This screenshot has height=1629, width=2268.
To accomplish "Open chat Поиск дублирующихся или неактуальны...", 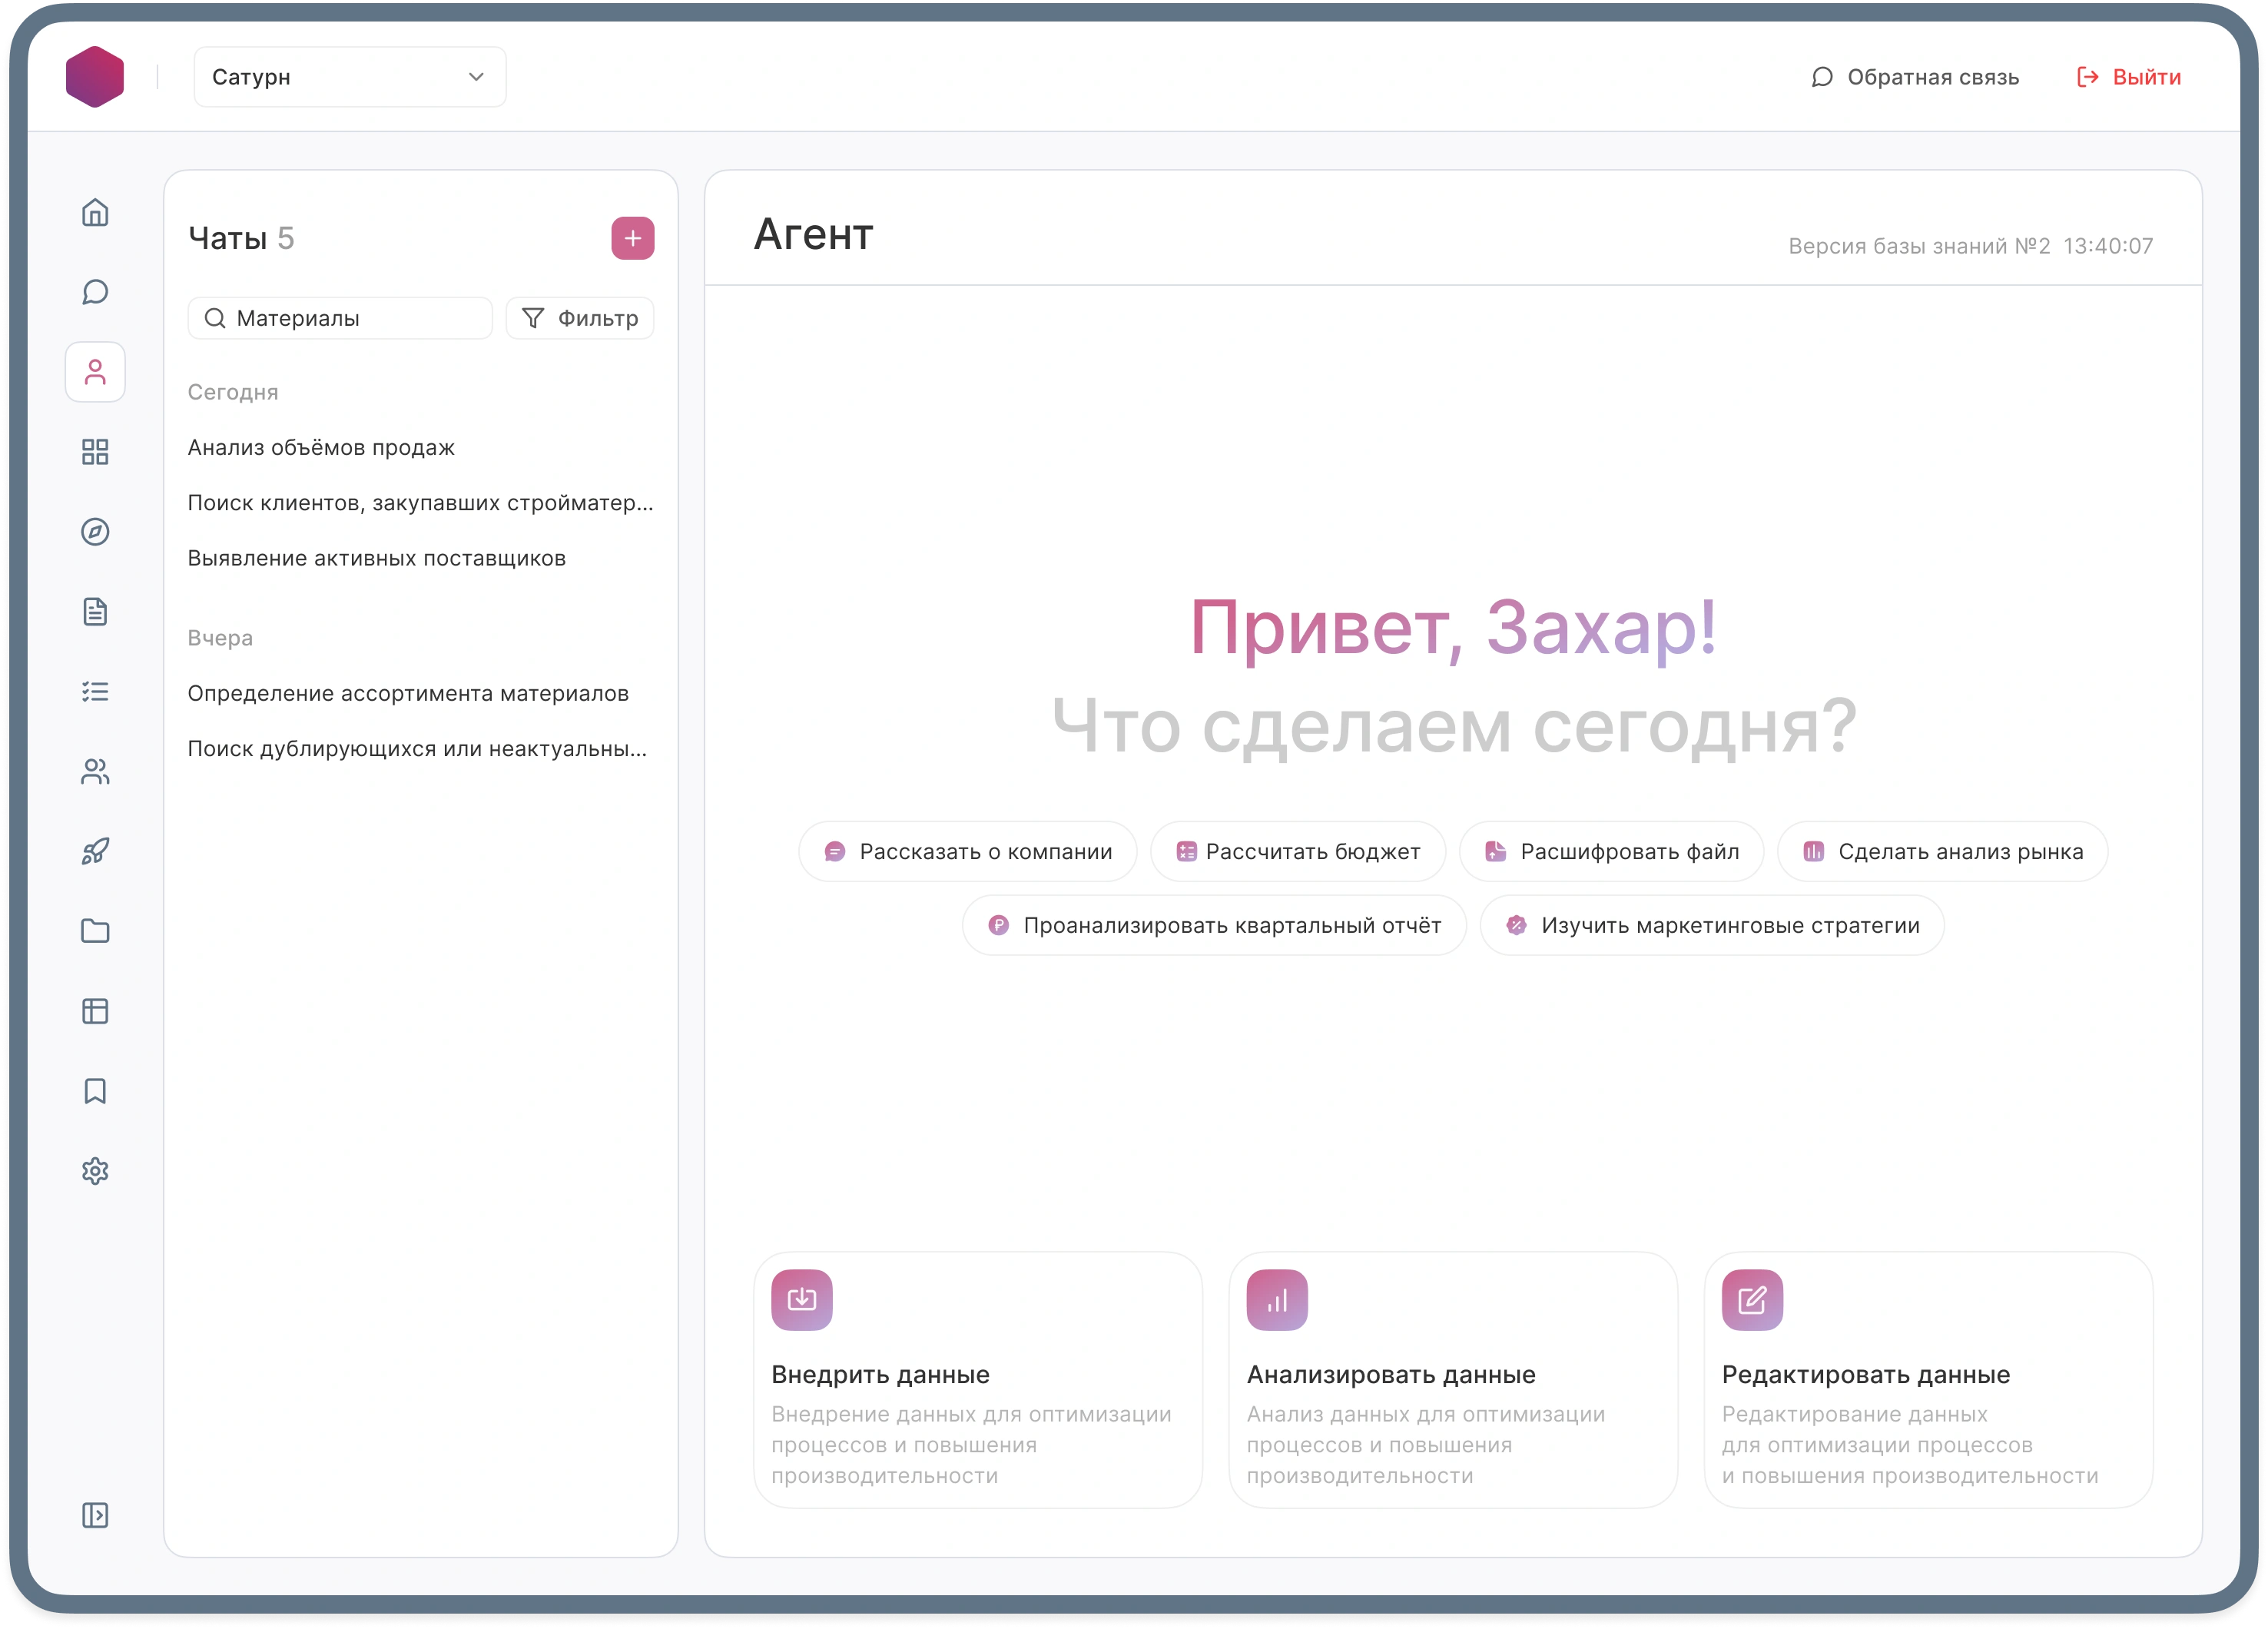I will click(417, 749).
